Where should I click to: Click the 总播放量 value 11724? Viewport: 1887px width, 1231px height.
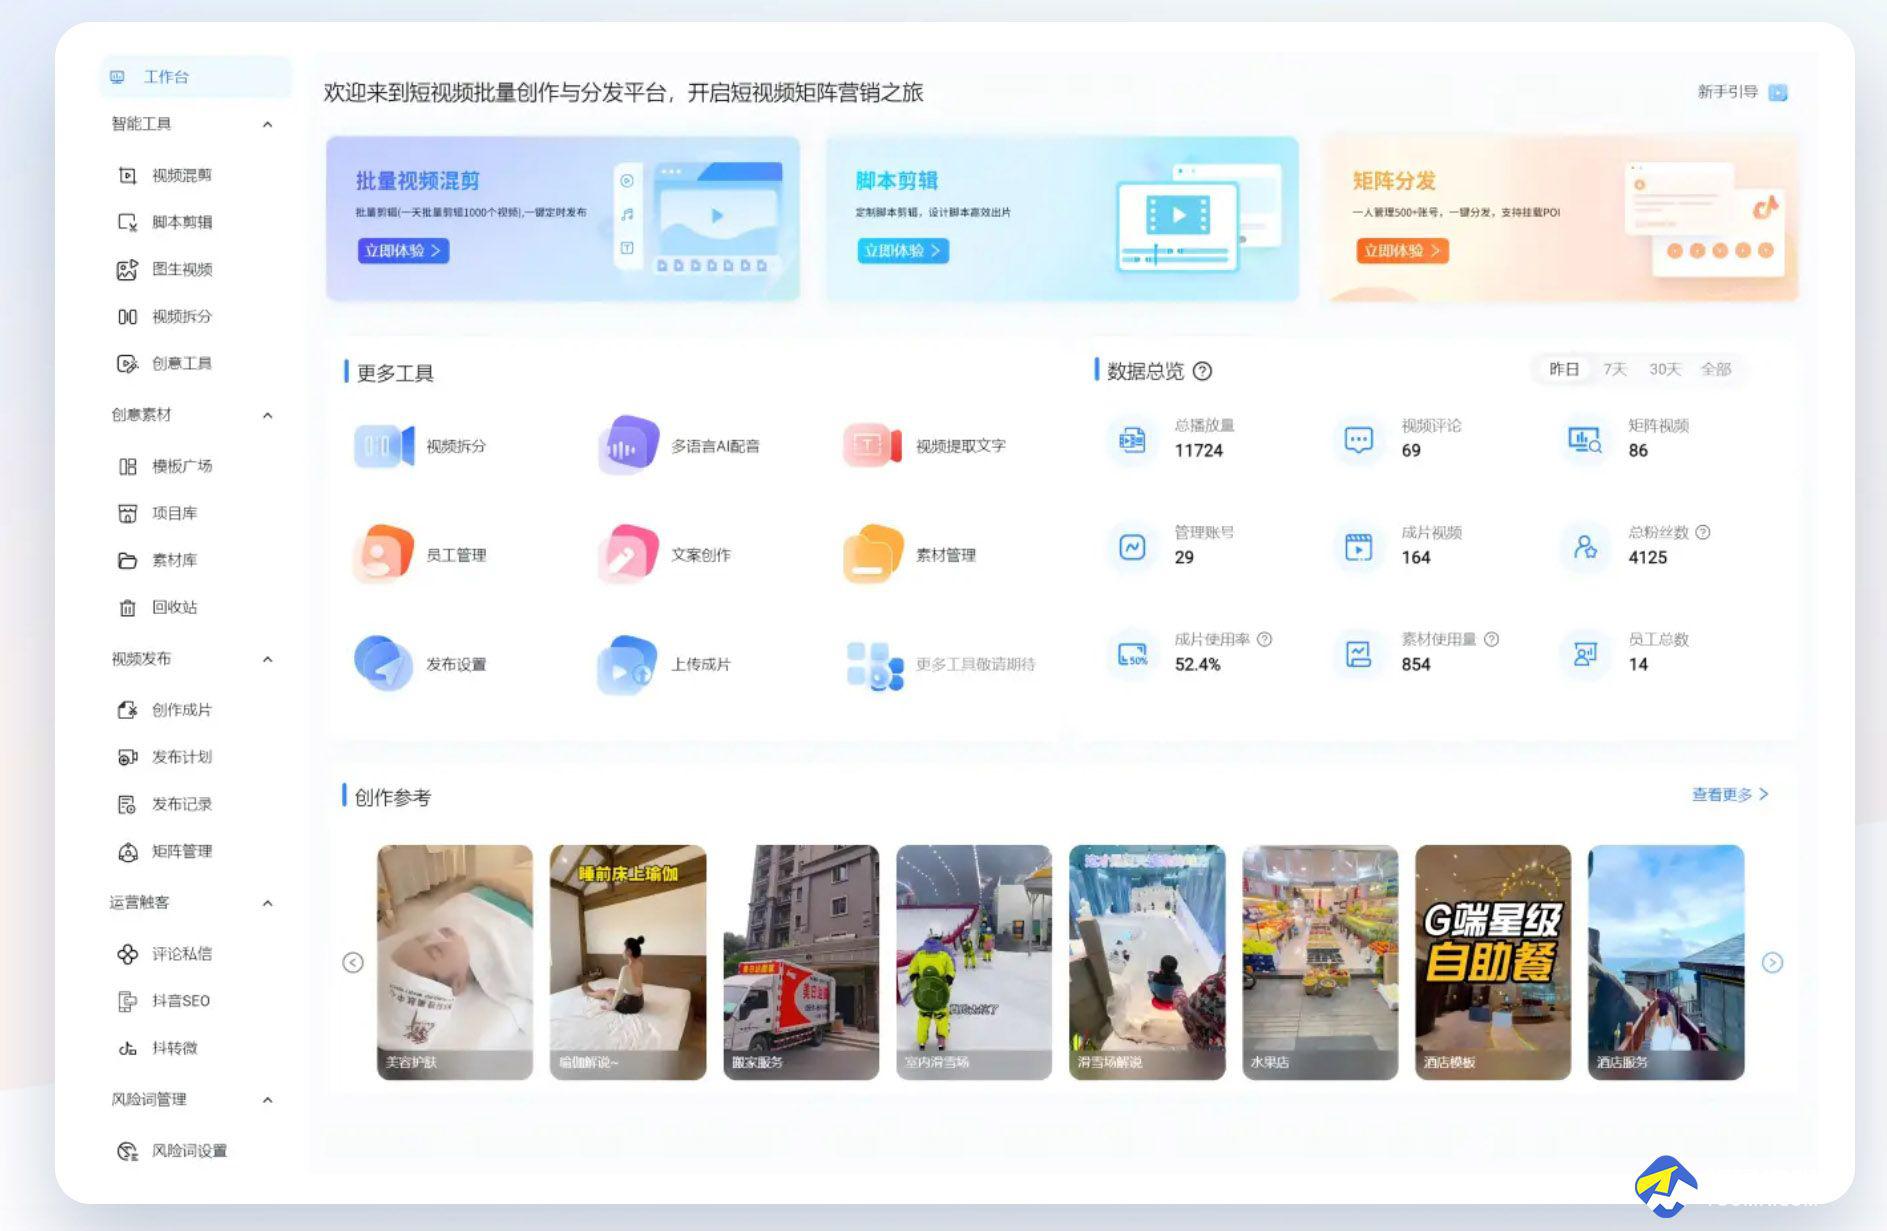1199,451
